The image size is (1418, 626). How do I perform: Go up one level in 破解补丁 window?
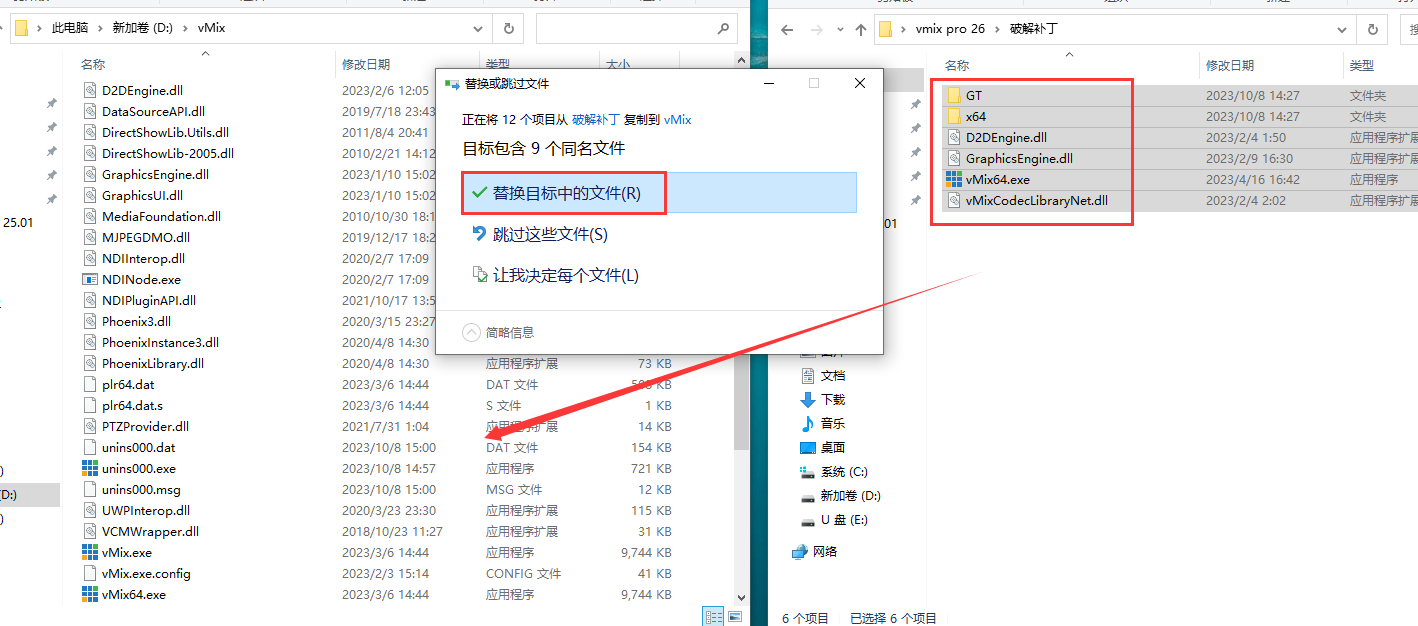click(x=861, y=29)
